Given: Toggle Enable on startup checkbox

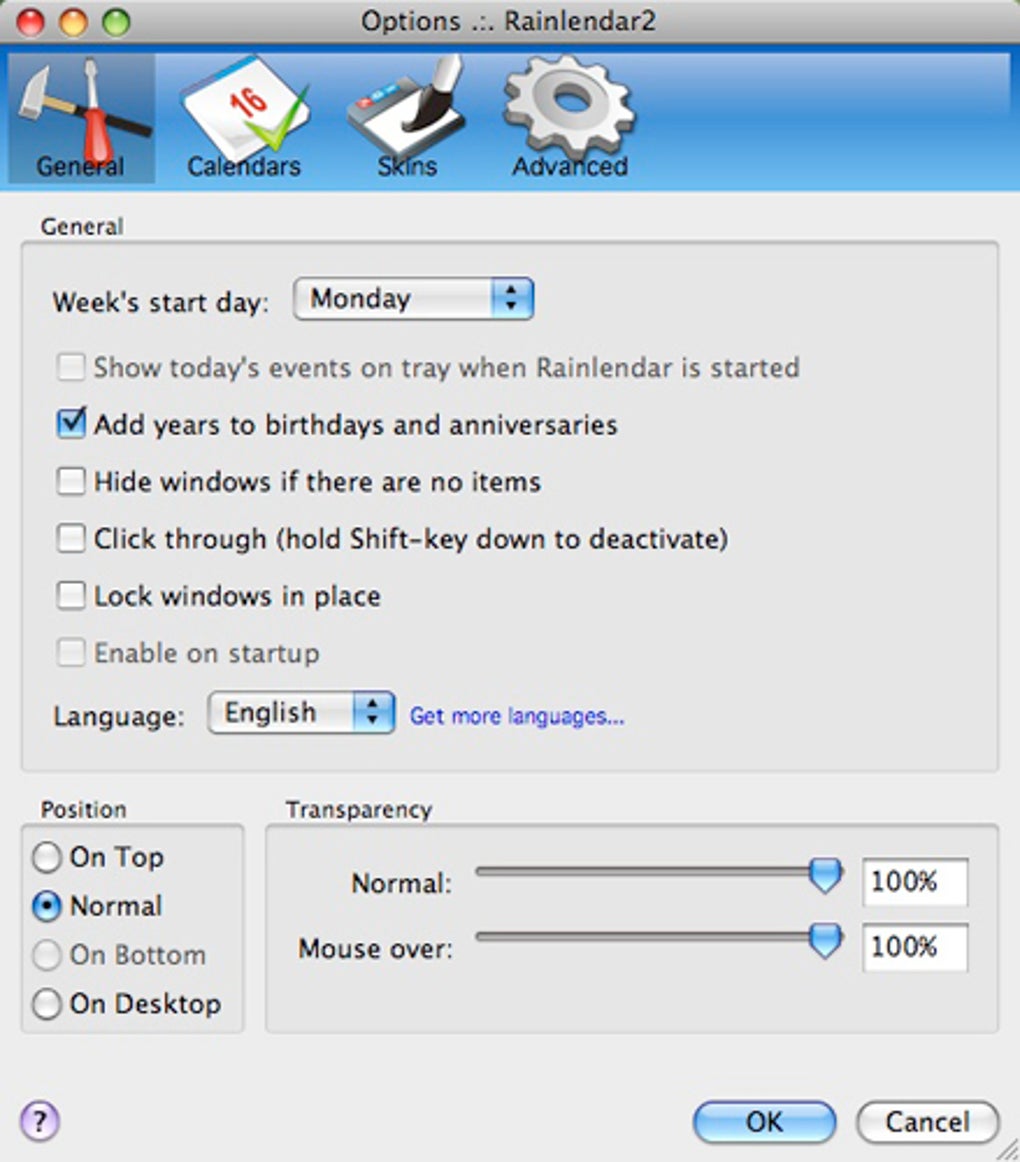Looking at the screenshot, I should point(71,653).
